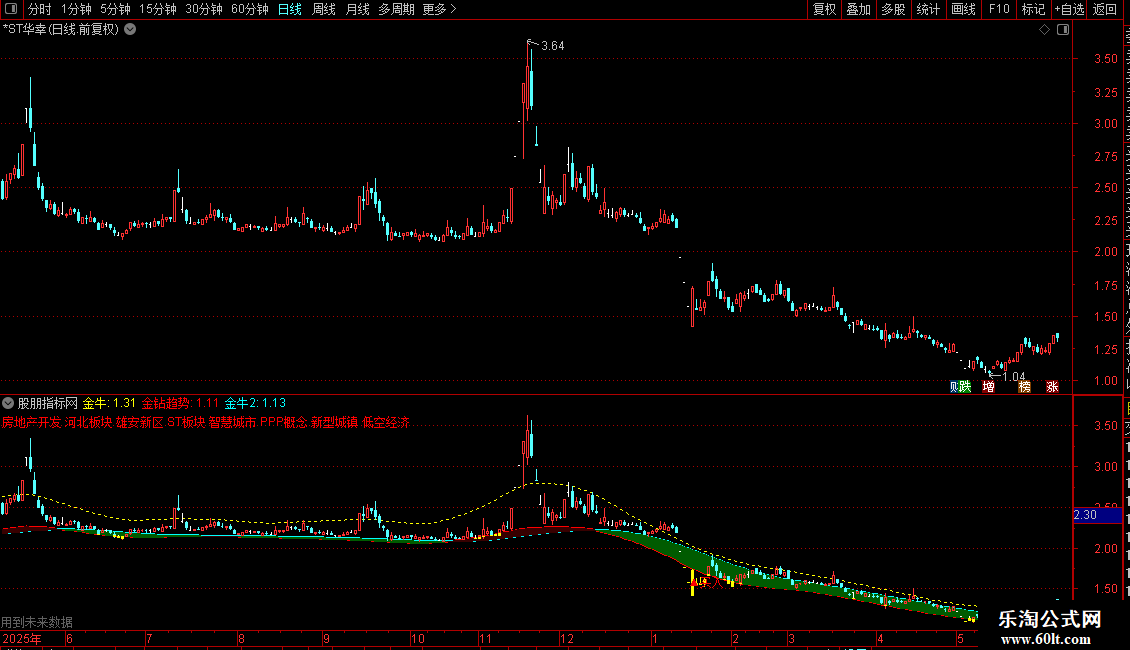Click the 金牛: 1.31 indicator value
Viewport: 1130px width, 650px height.
pyautogui.click(x=110, y=403)
